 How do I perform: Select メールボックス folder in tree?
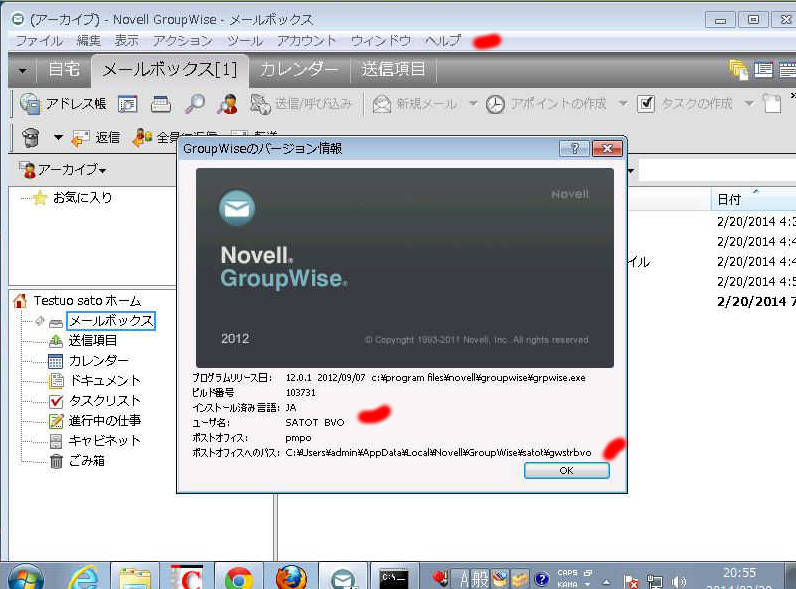pyautogui.click(x=111, y=321)
